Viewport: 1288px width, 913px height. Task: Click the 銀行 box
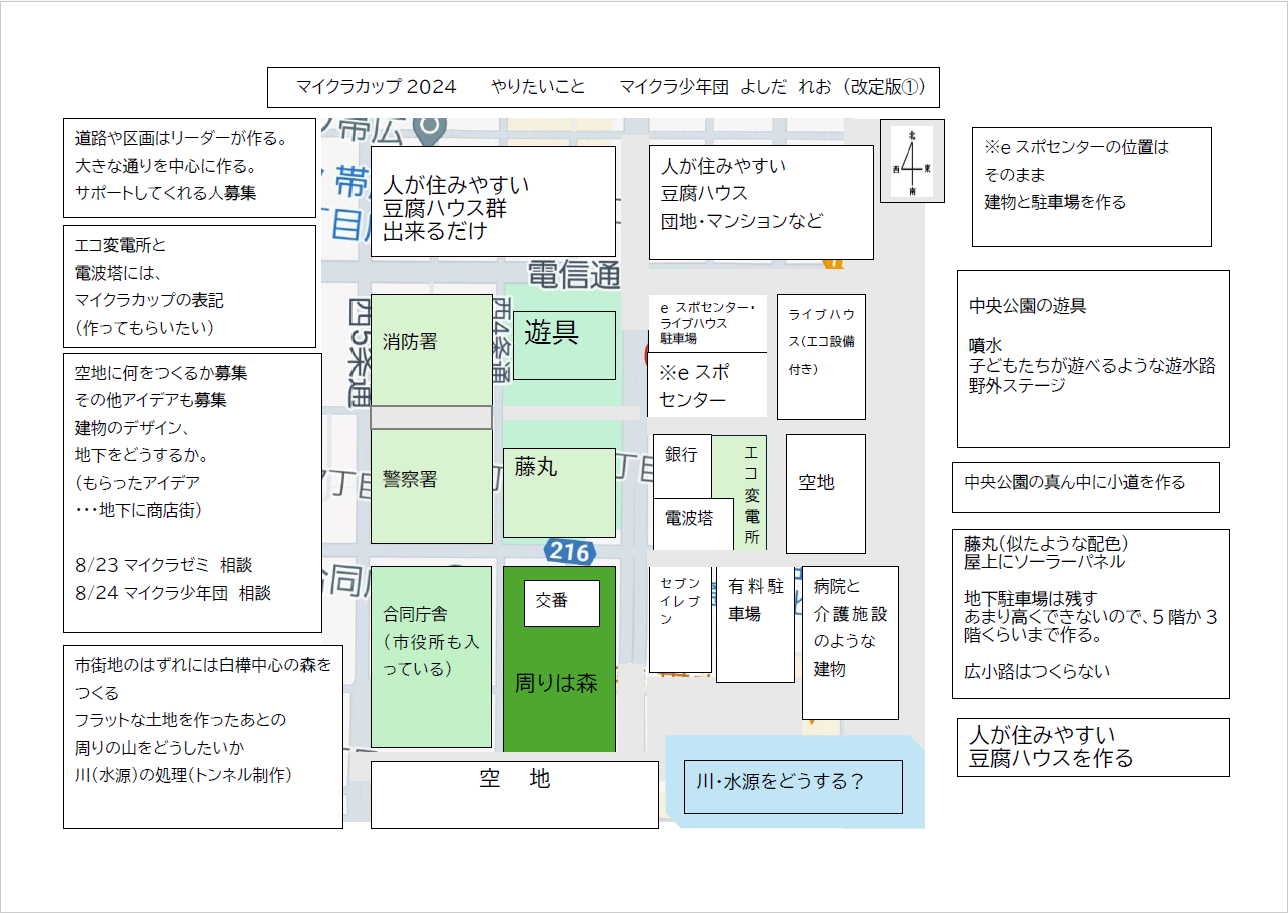pos(682,466)
